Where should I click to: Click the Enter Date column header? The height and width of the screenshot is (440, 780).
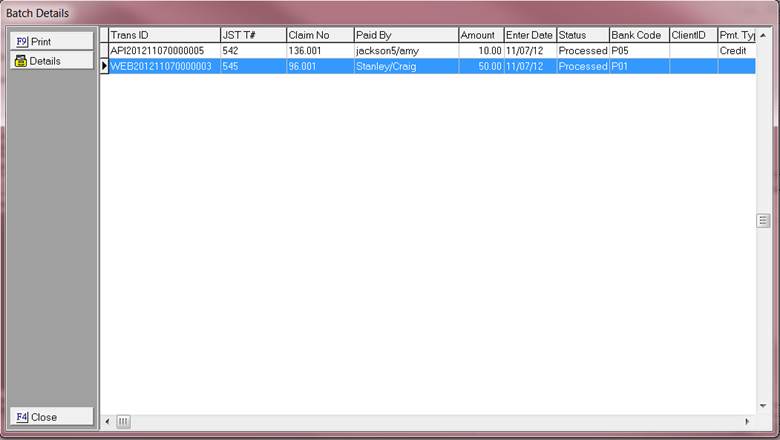(529, 35)
